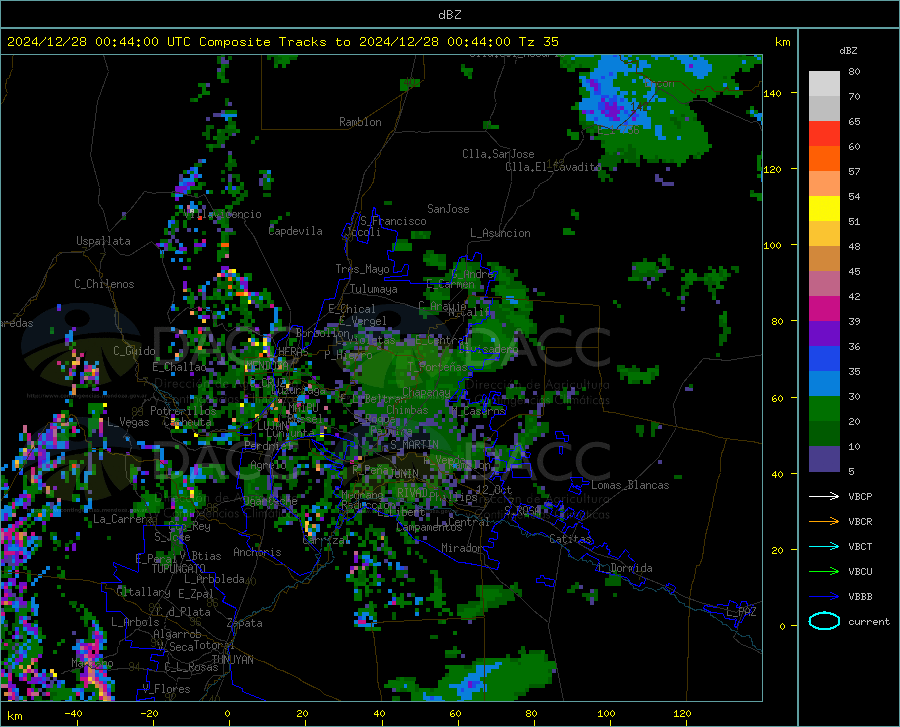The height and width of the screenshot is (727, 900).
Task: Click the green VBCU arrow in legend
Action: coord(824,572)
